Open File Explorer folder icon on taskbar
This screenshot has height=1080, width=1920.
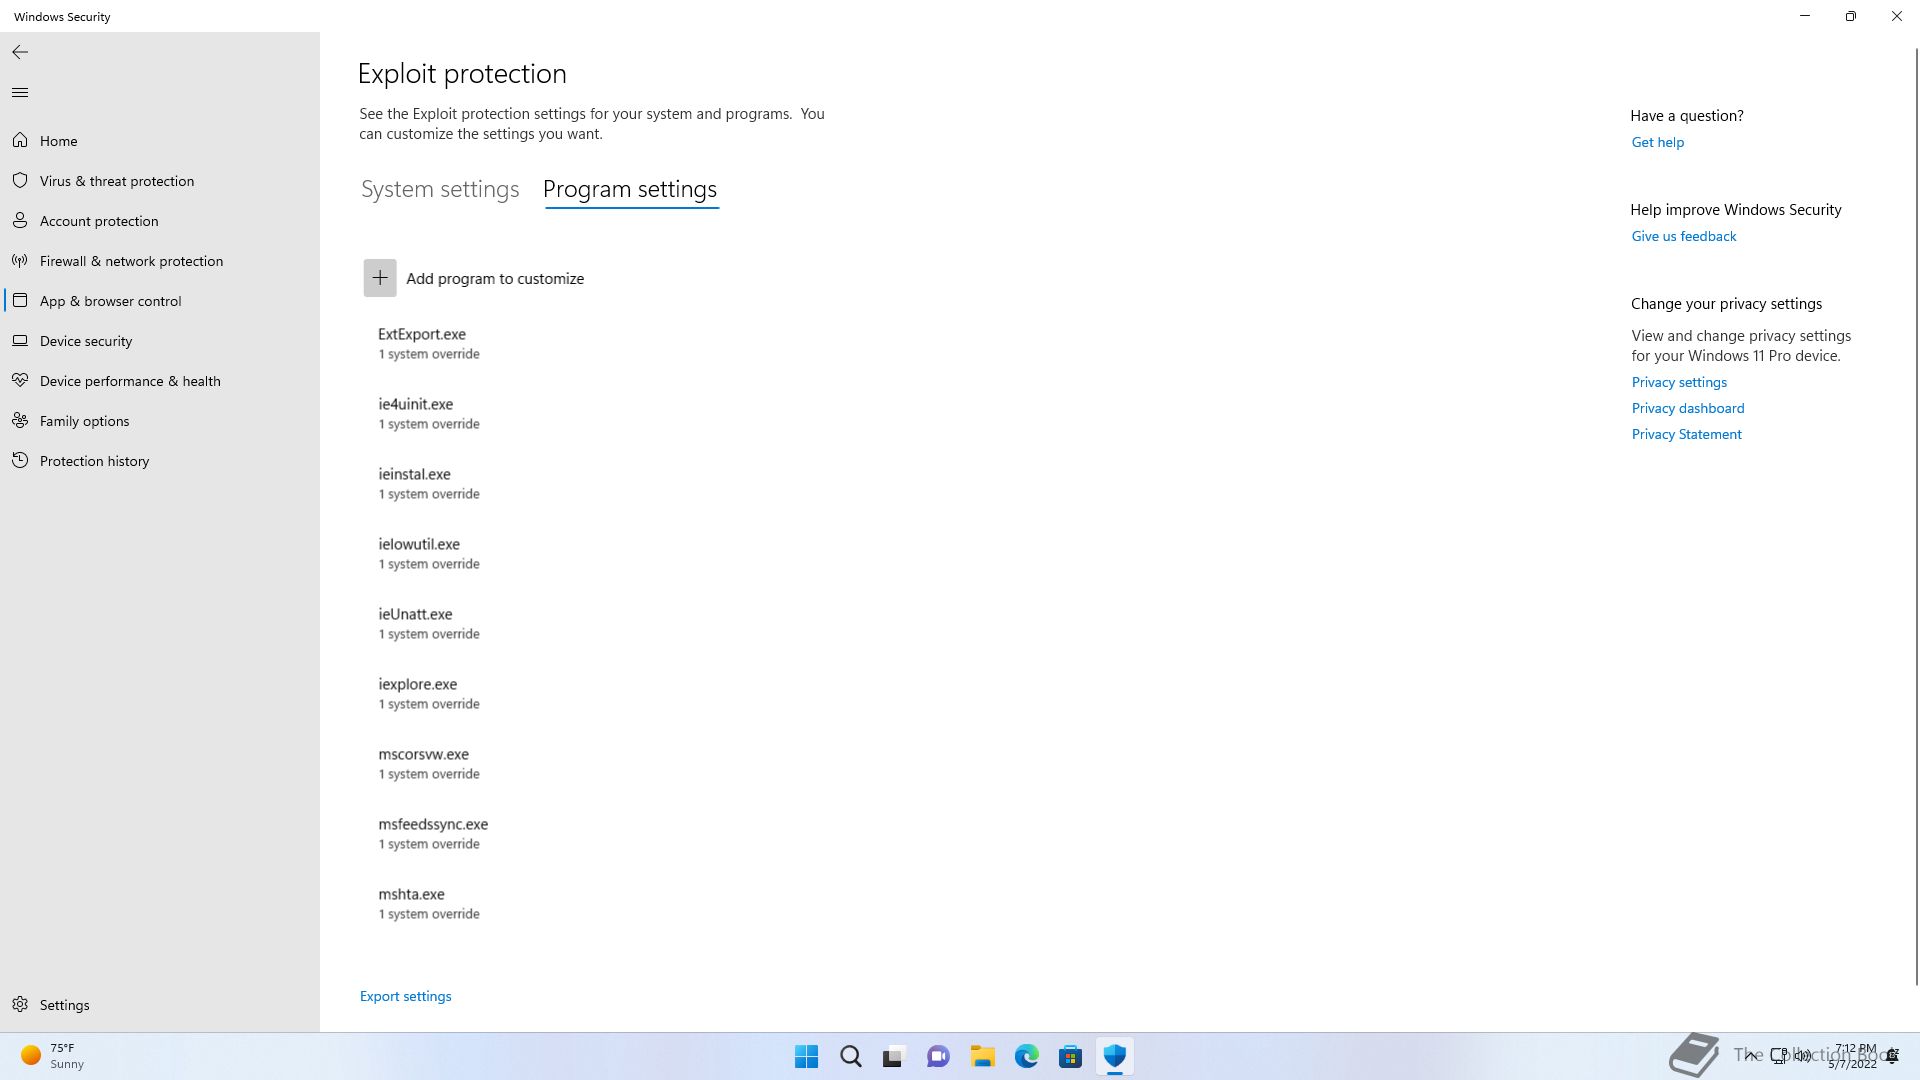point(982,1056)
